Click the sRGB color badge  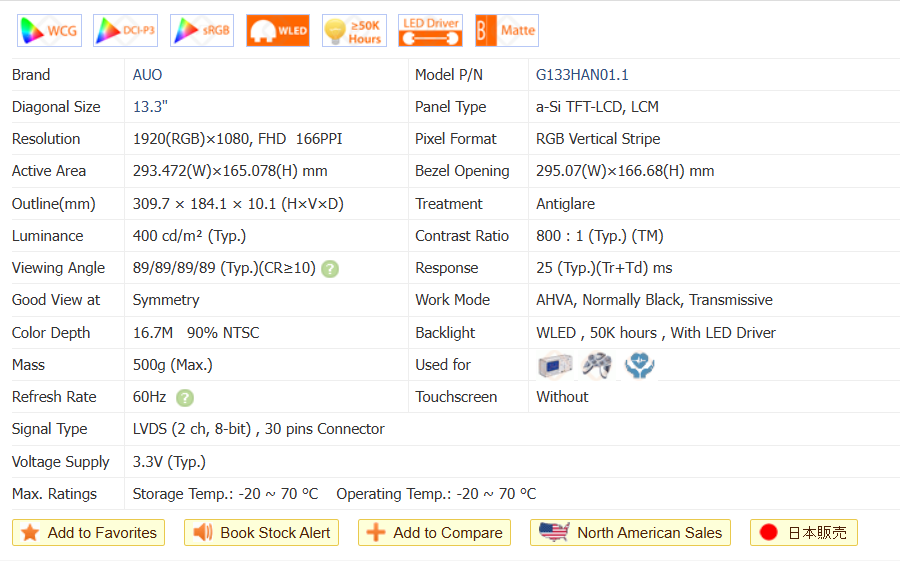click(201, 31)
